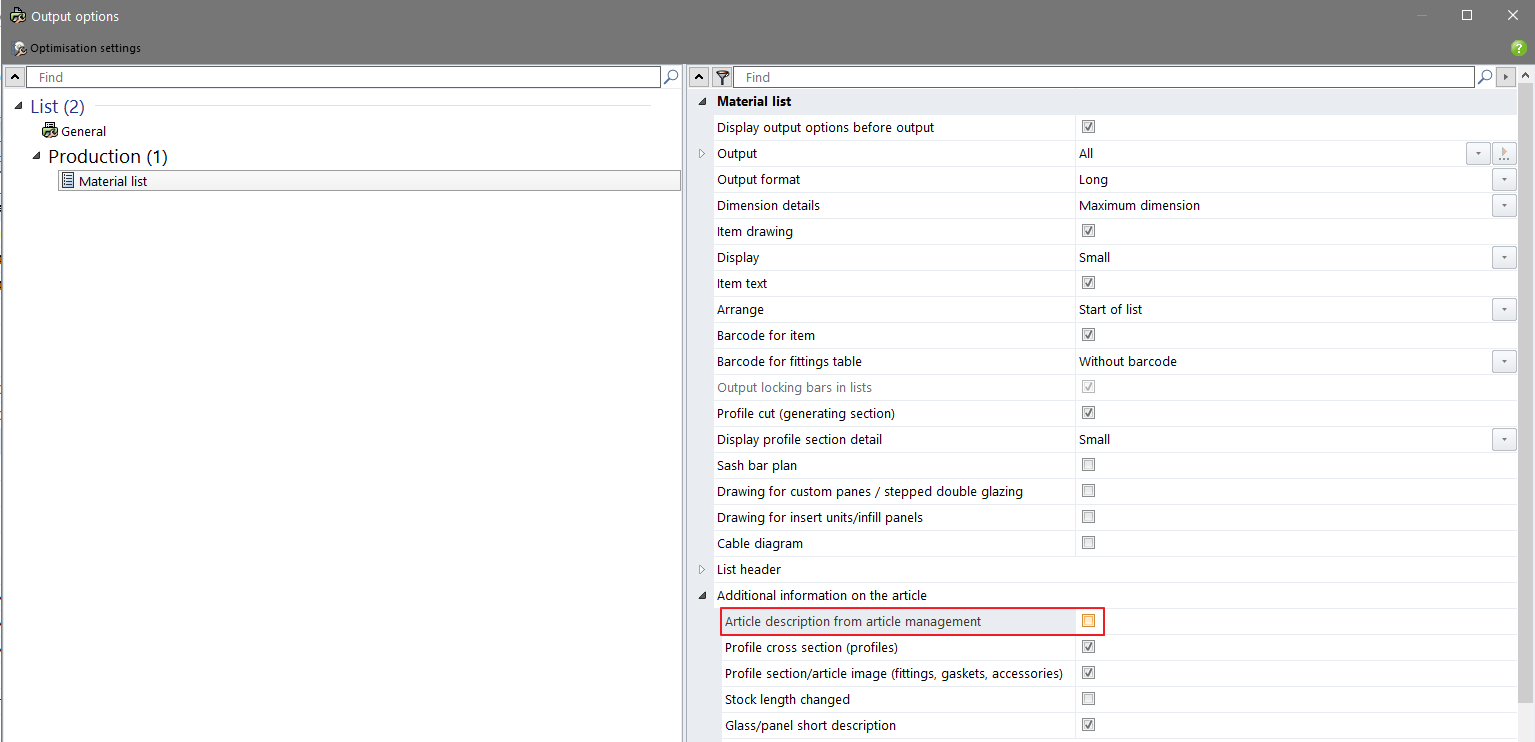The height and width of the screenshot is (742, 1535).
Task: Uncheck the Barcode for item checkbox
Action: click(1088, 335)
